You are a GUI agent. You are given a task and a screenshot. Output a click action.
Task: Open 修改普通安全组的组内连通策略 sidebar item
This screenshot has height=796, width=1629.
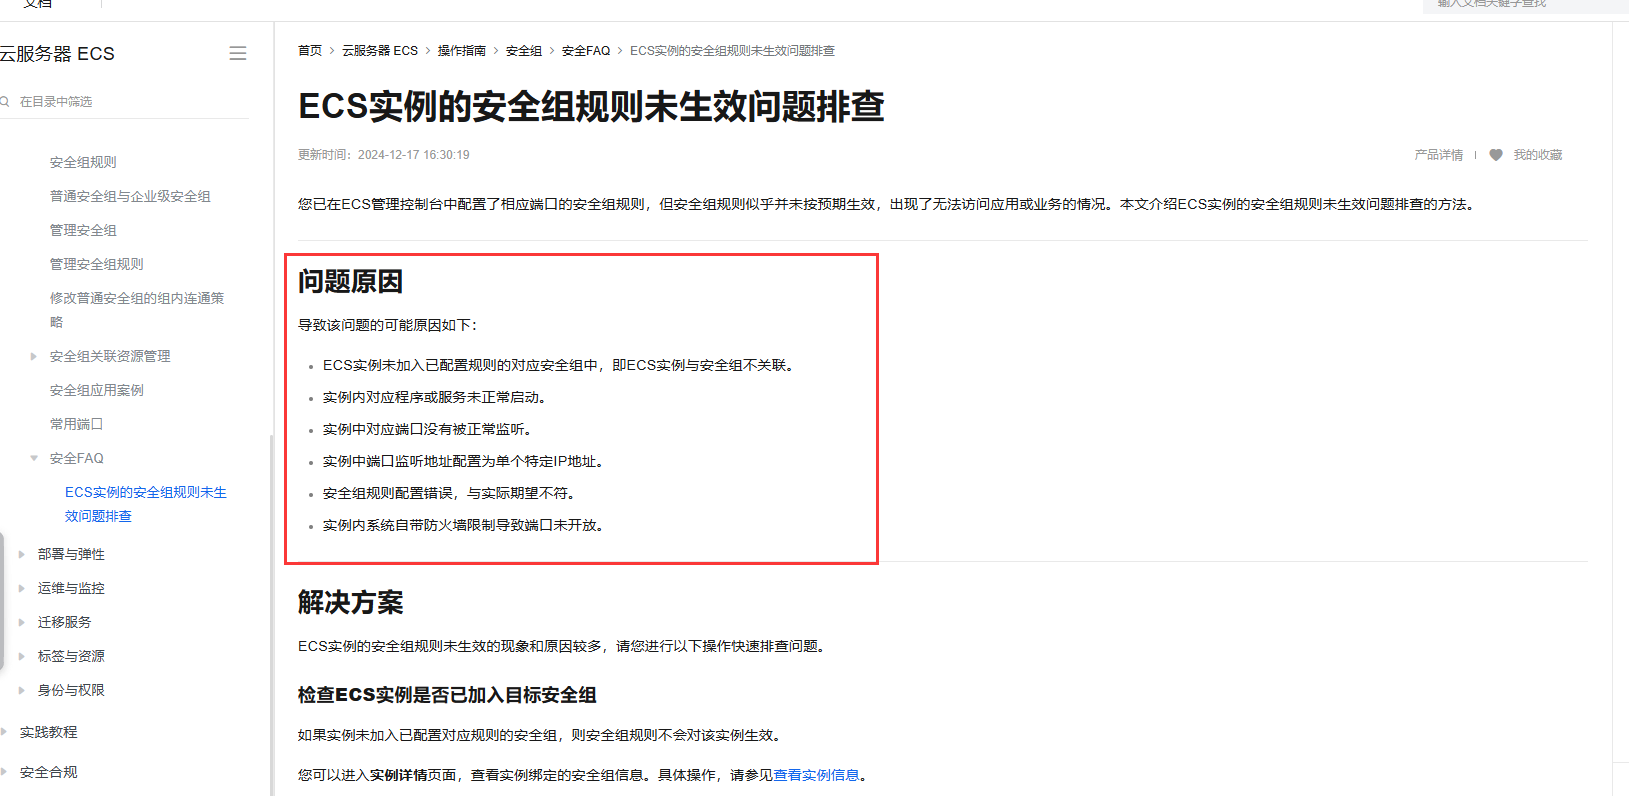pyautogui.click(x=137, y=310)
